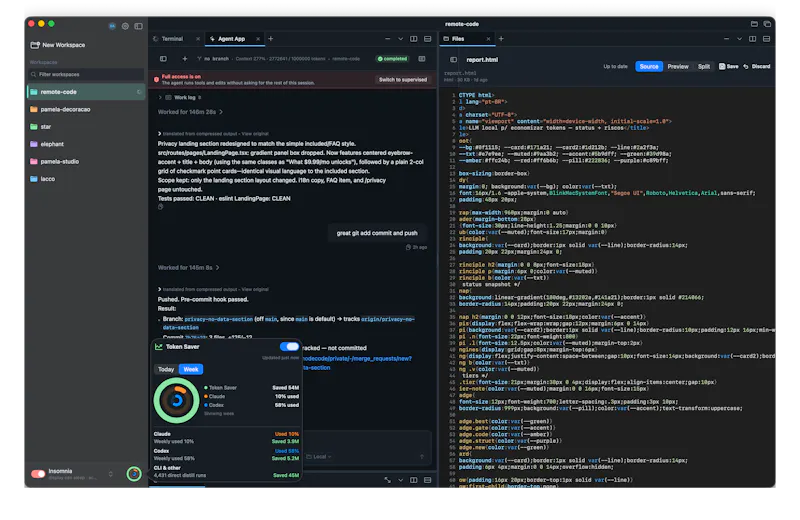Open the Agent App pane chevron dropdown
Screen dimensions: 800x520
tap(401, 39)
